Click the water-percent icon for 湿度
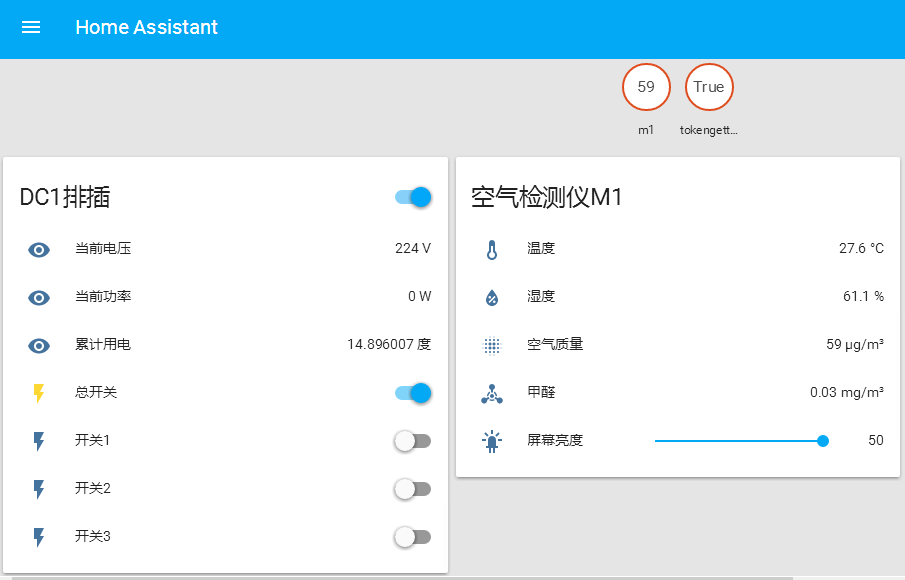Viewport: 905px width, 580px height. pyautogui.click(x=492, y=298)
